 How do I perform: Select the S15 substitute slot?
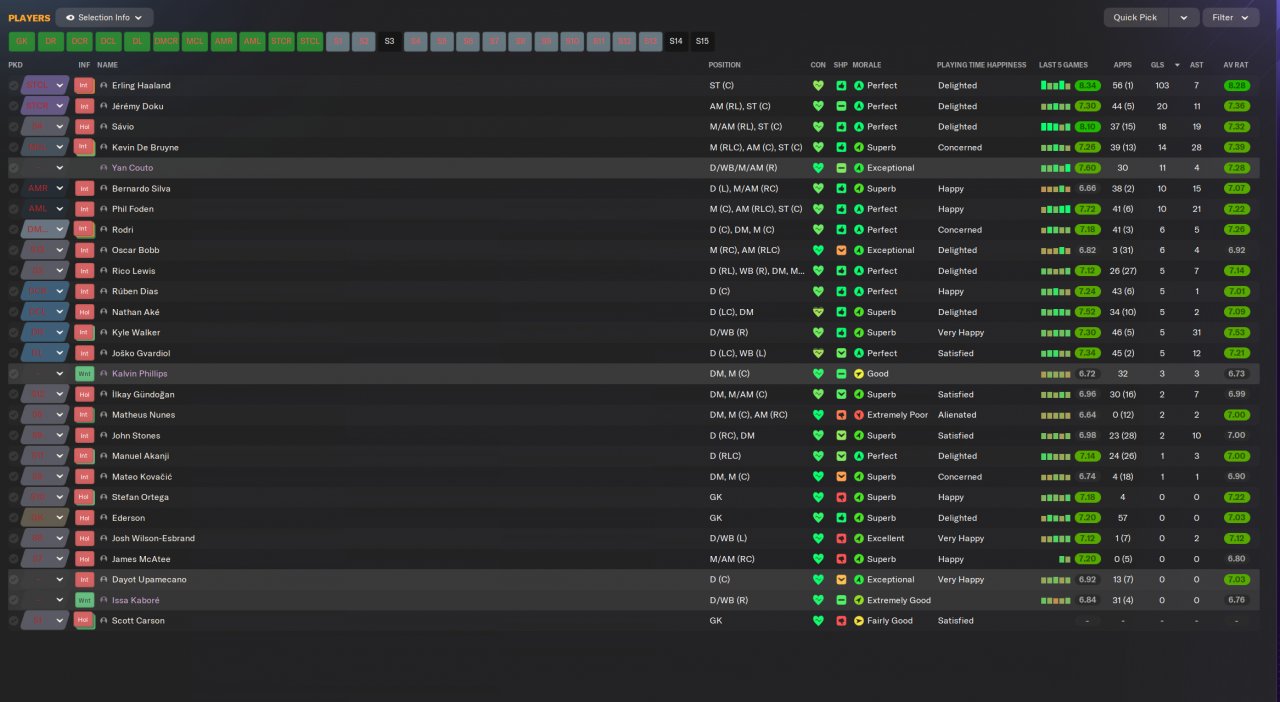[702, 41]
